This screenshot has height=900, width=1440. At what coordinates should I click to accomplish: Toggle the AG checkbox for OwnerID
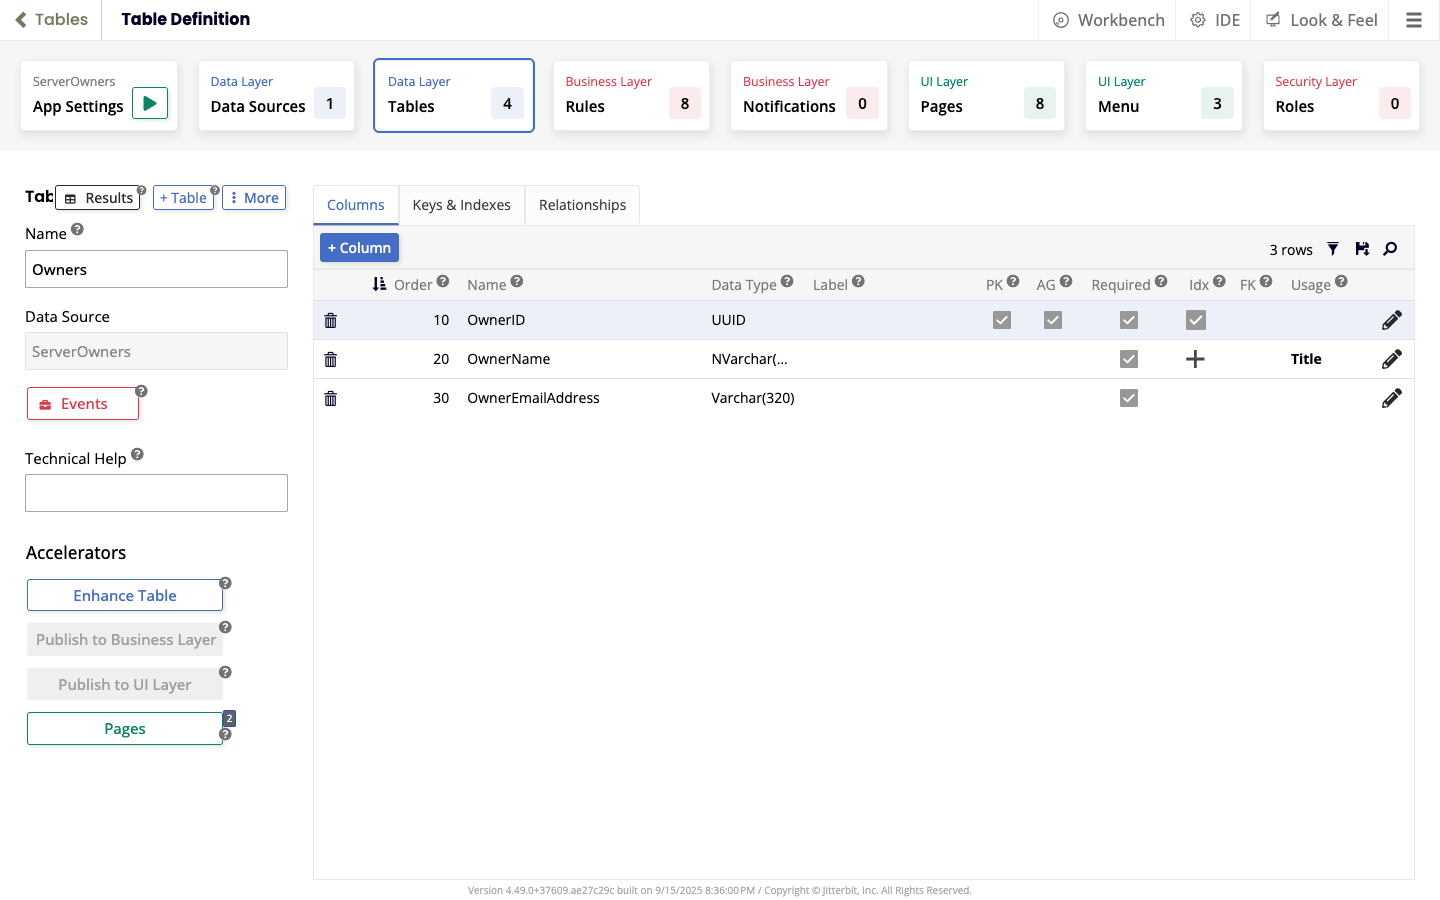1053,320
